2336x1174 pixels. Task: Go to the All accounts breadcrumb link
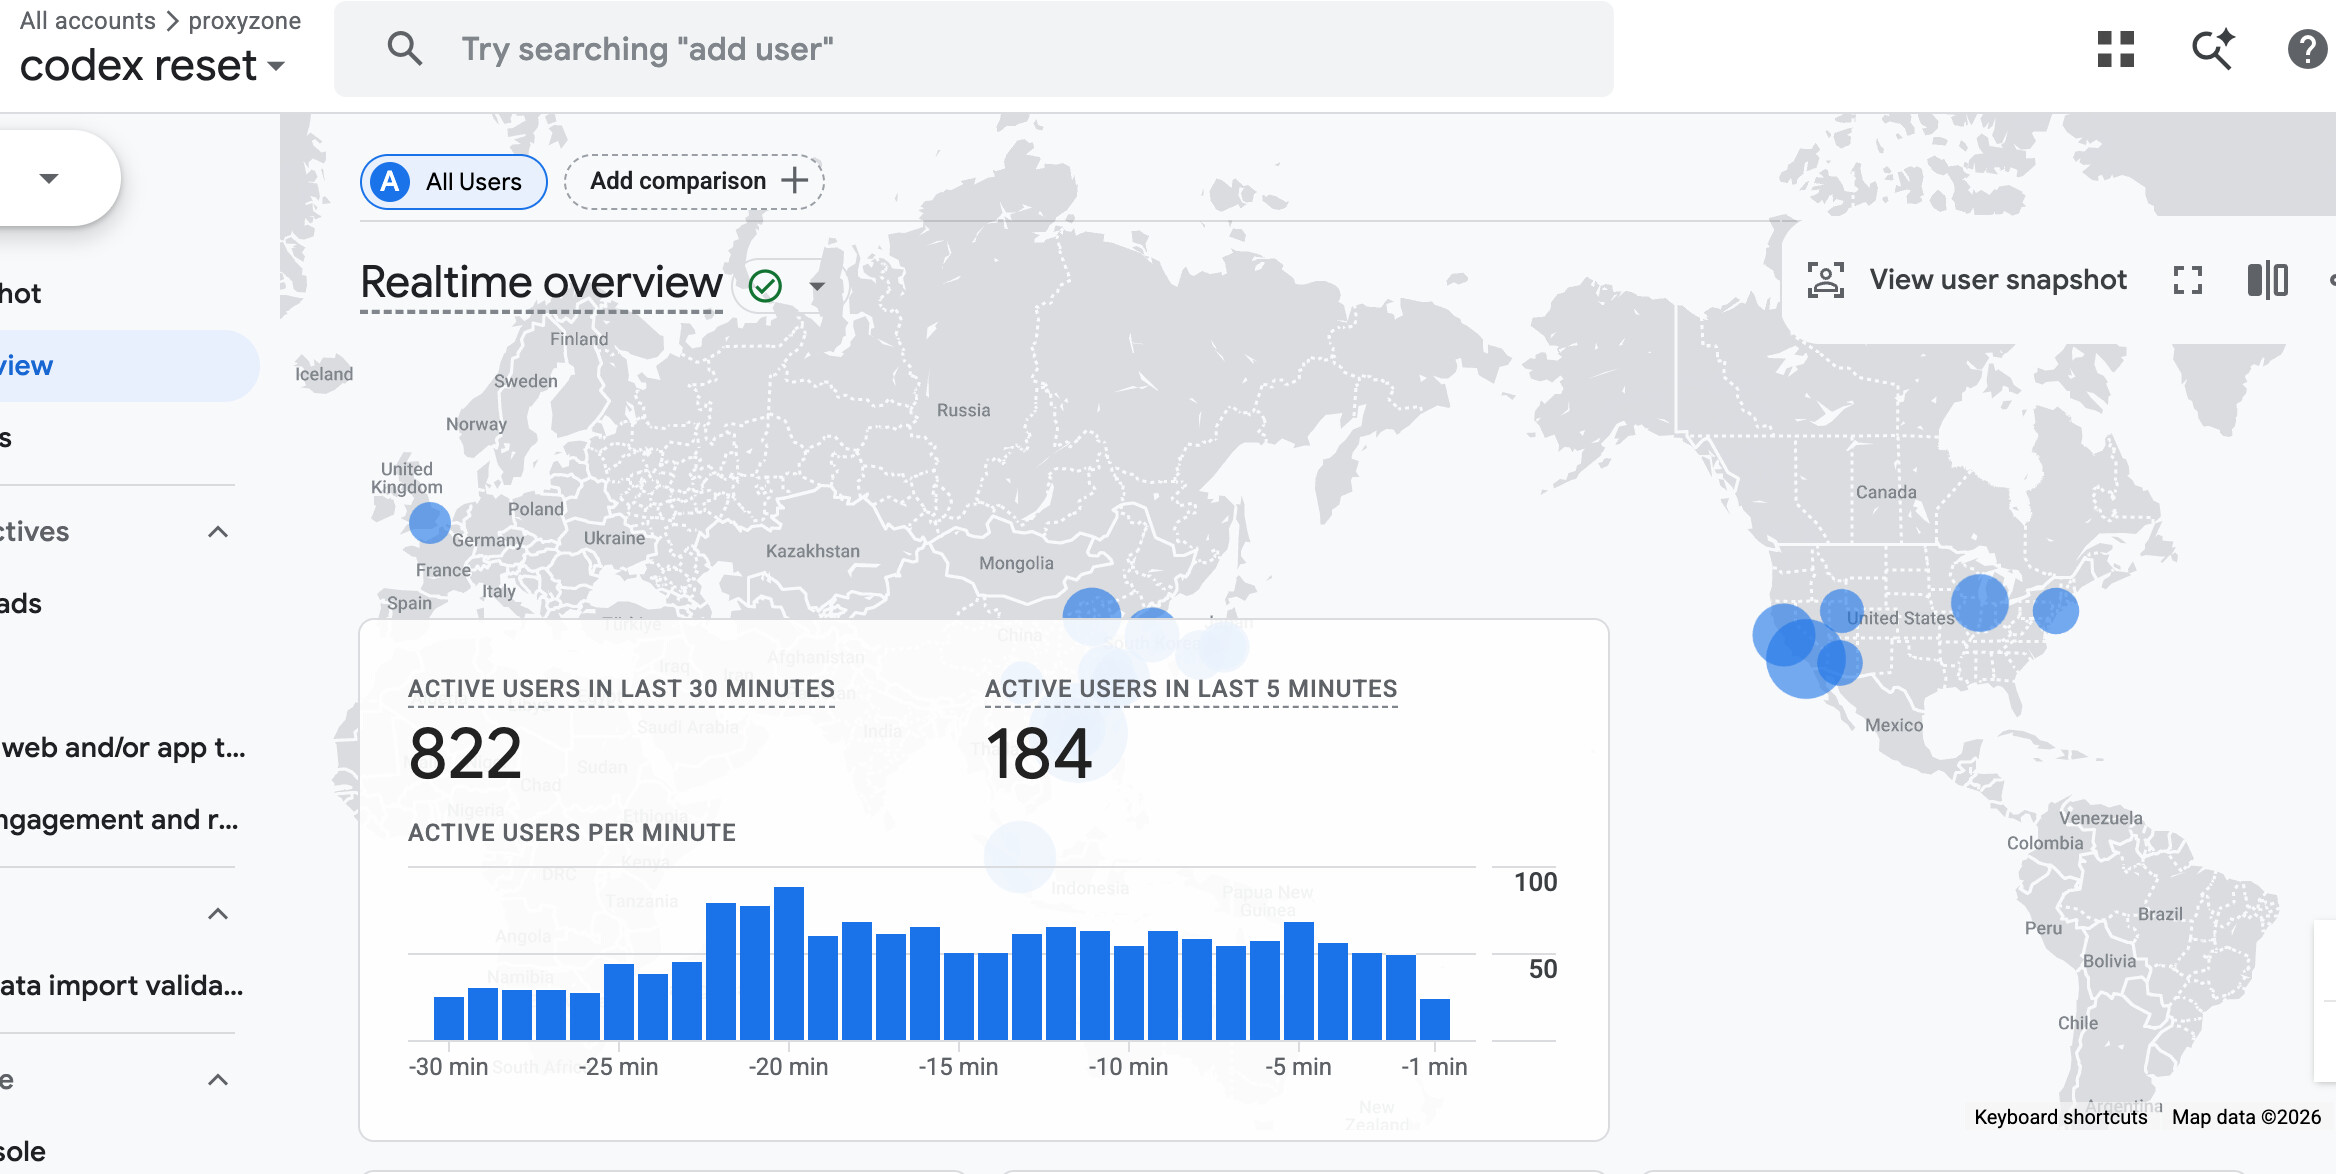(88, 21)
